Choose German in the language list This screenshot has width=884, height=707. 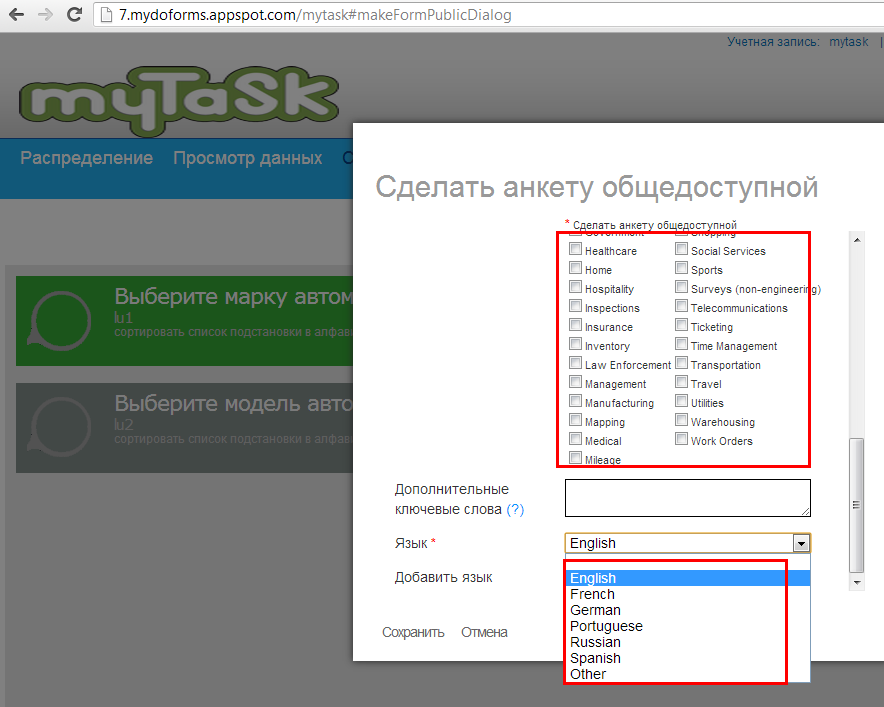pyautogui.click(x=595, y=610)
